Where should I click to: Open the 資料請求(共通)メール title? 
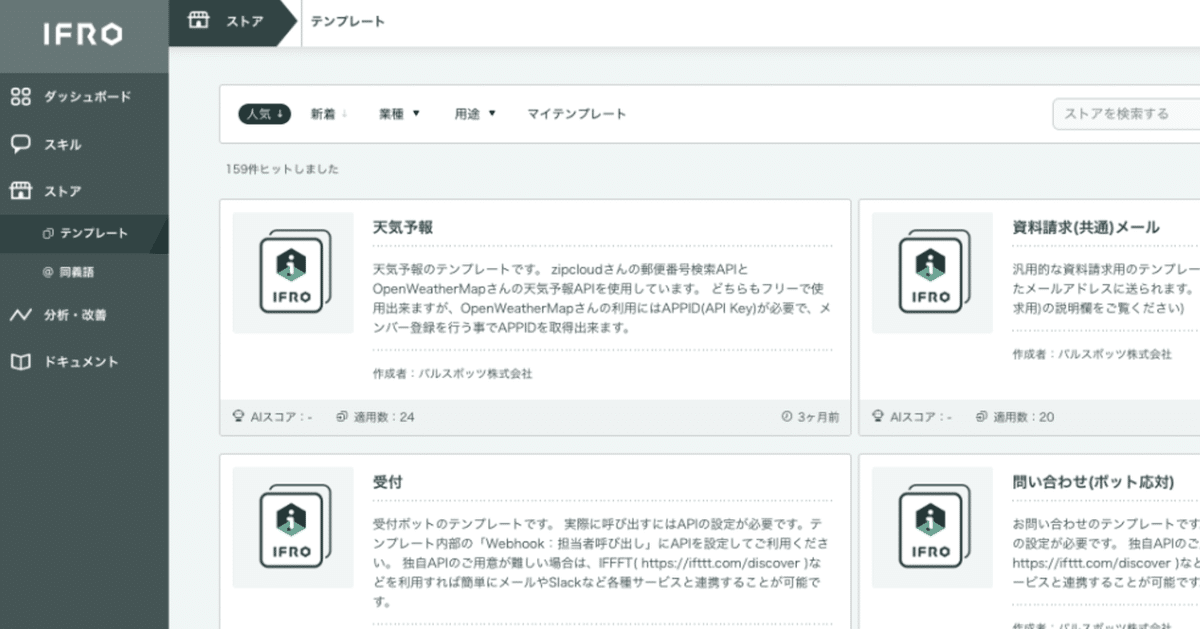(1086, 227)
